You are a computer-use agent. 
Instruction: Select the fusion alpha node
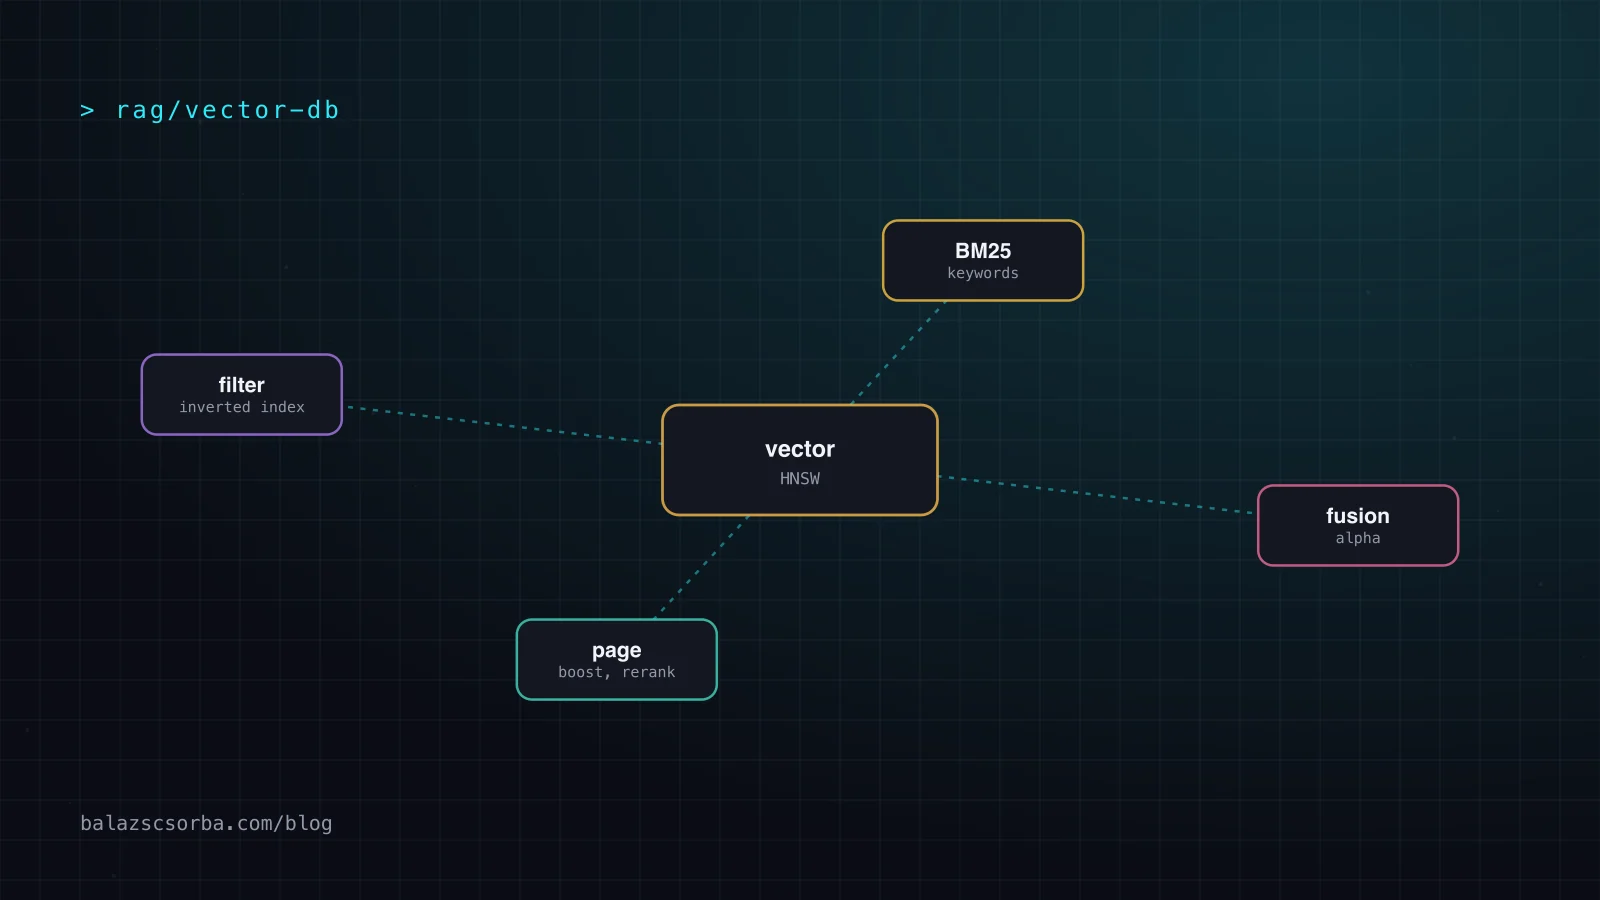point(1358,525)
